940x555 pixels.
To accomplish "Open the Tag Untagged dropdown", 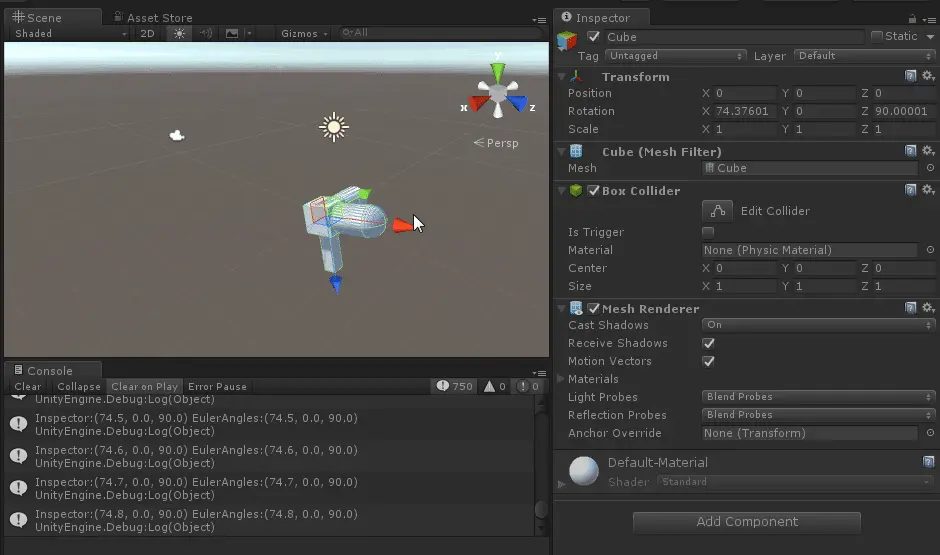I will tap(676, 56).
